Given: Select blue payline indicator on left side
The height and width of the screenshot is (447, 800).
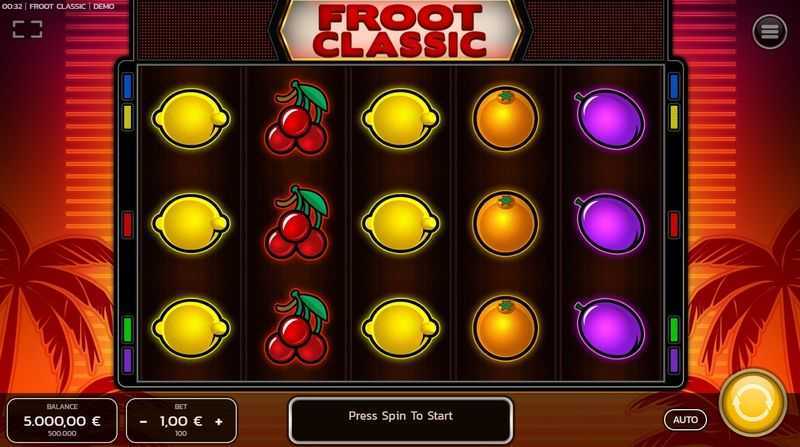Looking at the screenshot, I should point(128,86).
